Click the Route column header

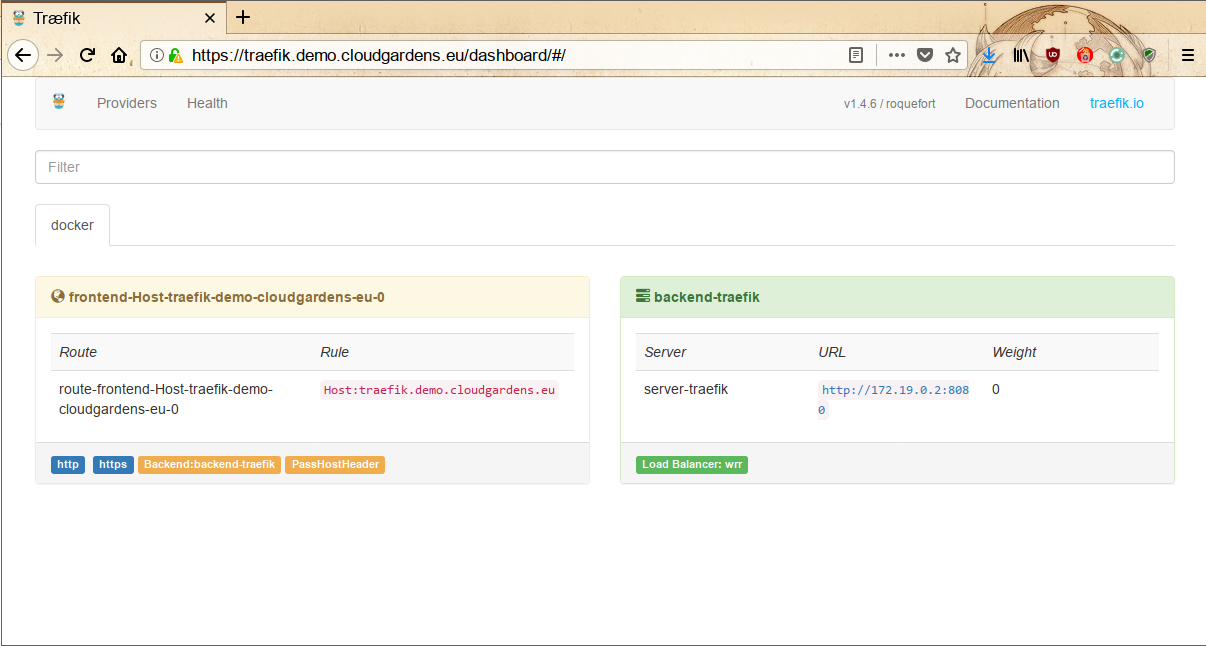(x=78, y=352)
